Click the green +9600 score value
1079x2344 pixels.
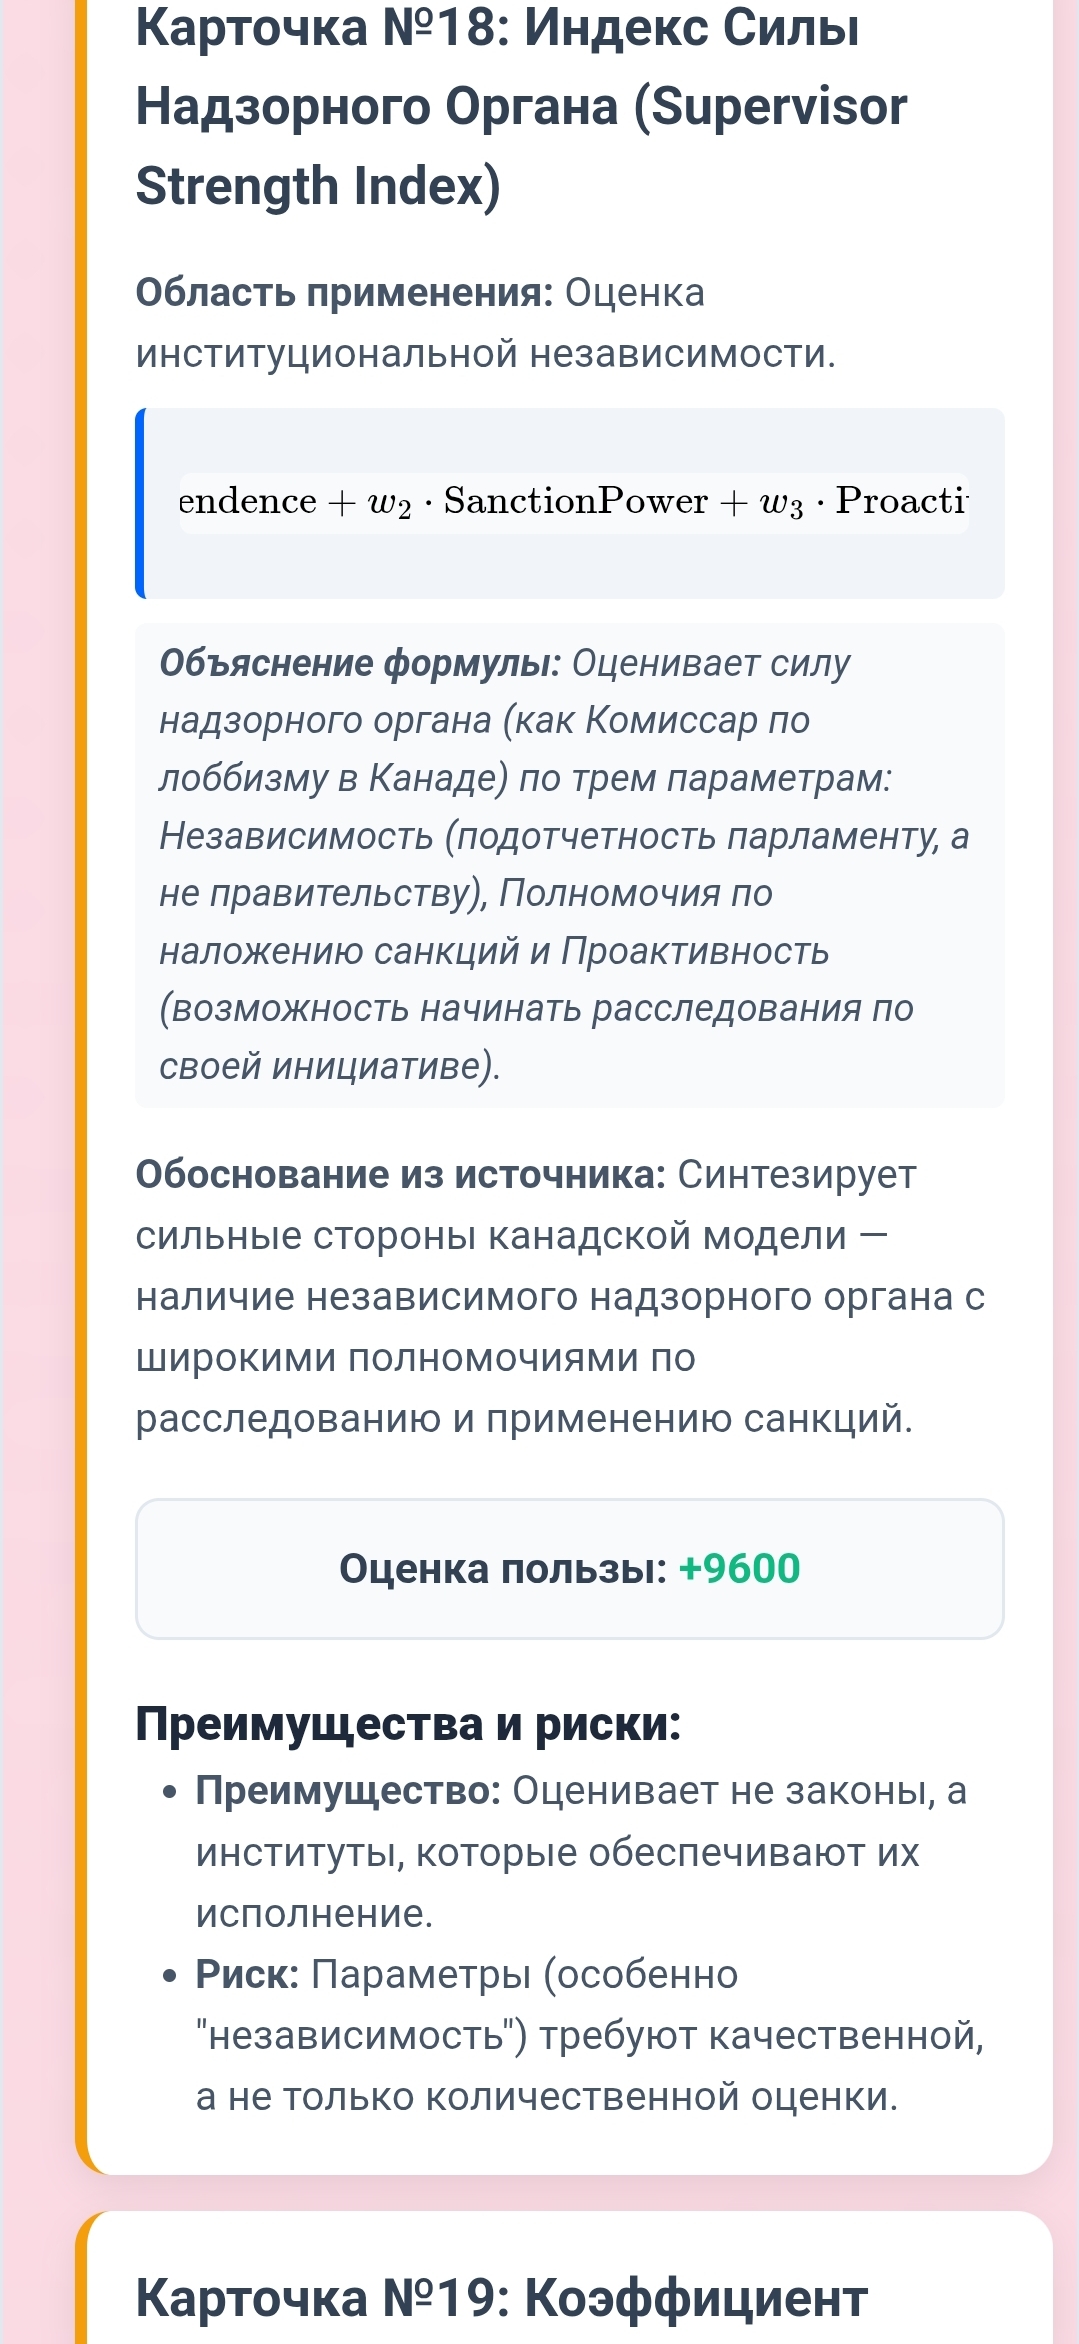point(740,1569)
